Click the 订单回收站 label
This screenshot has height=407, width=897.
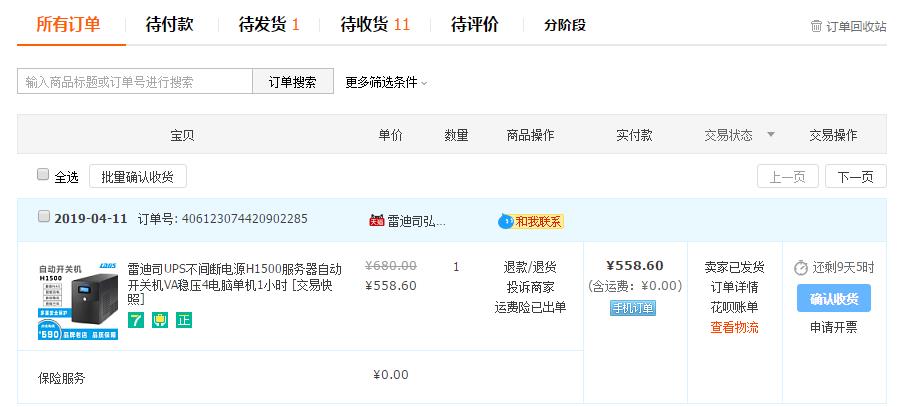pos(856,26)
